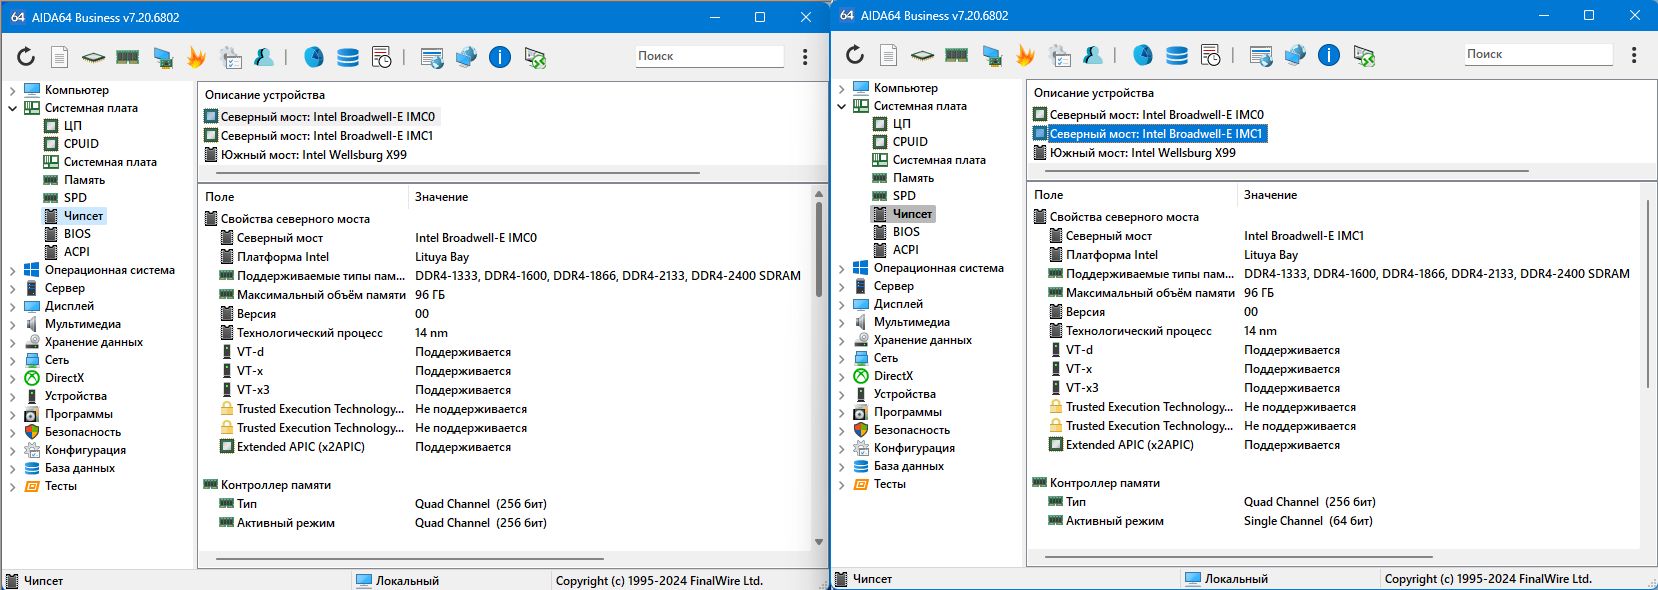Launch stability test flame icon in left window
Screen dimensions: 1658x590
[196, 57]
